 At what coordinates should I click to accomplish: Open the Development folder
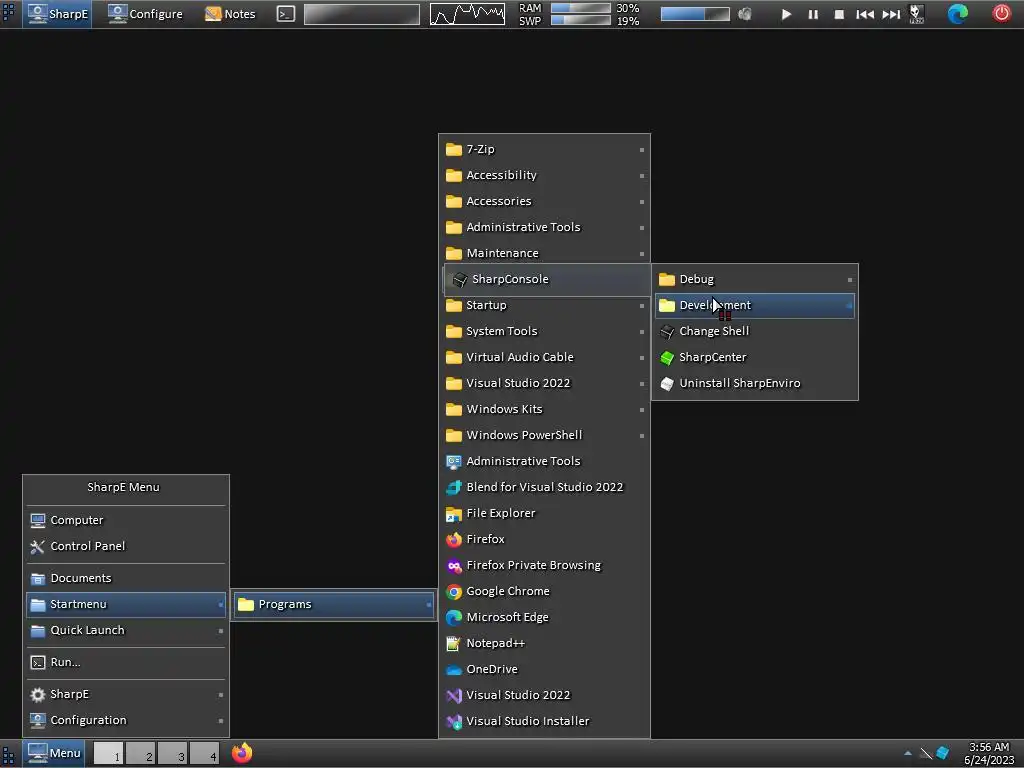tap(755, 306)
